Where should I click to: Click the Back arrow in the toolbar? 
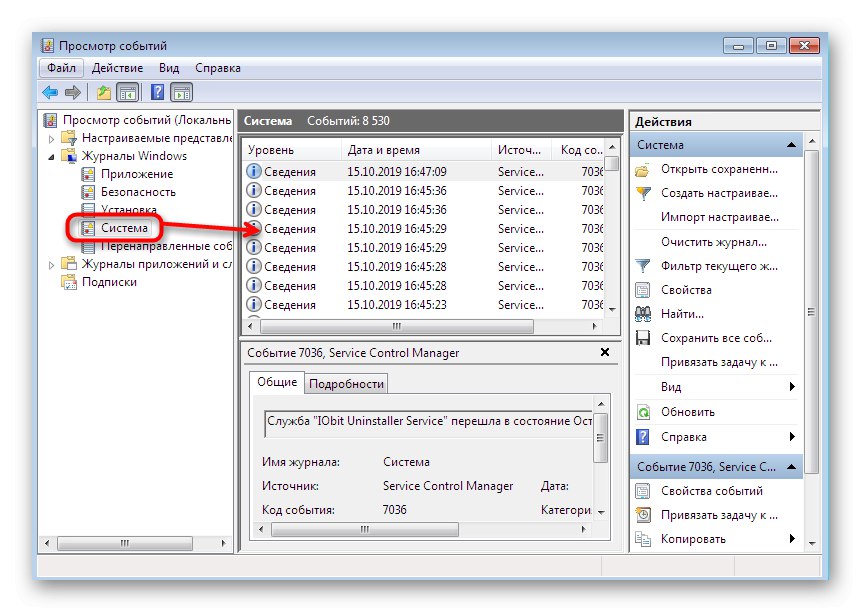(x=50, y=93)
